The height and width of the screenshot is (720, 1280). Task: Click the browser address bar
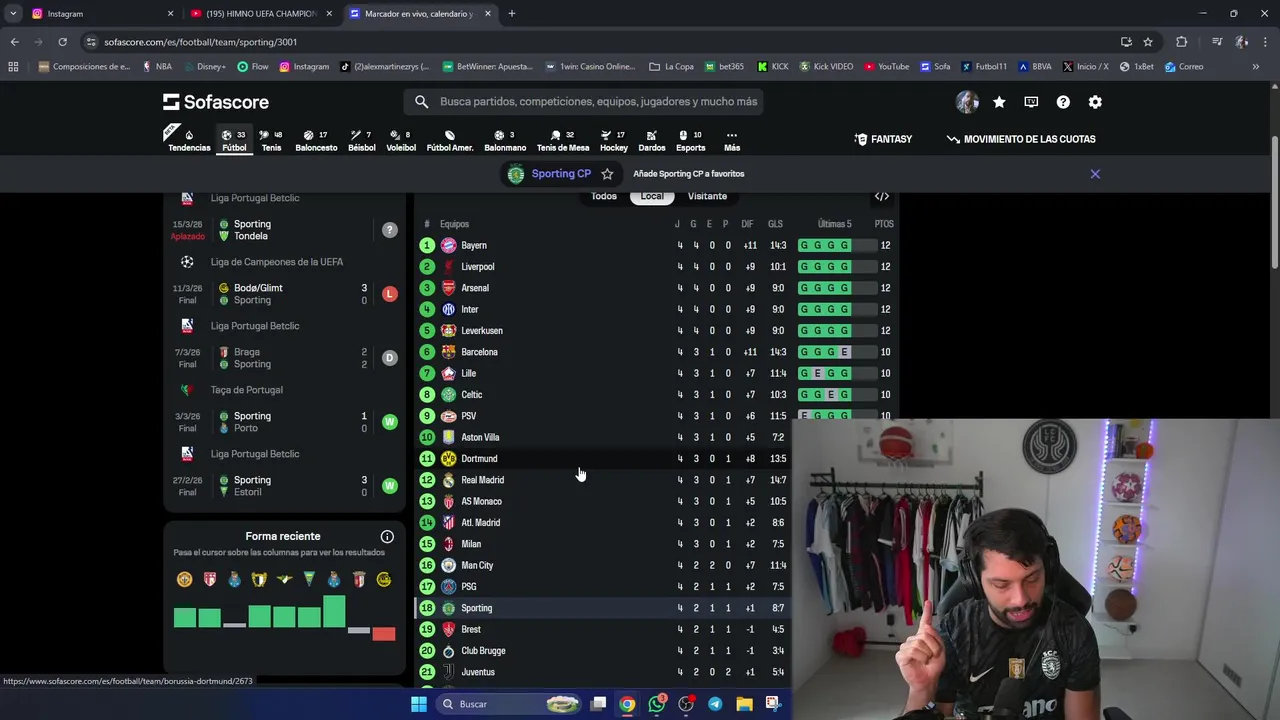[x=600, y=42]
